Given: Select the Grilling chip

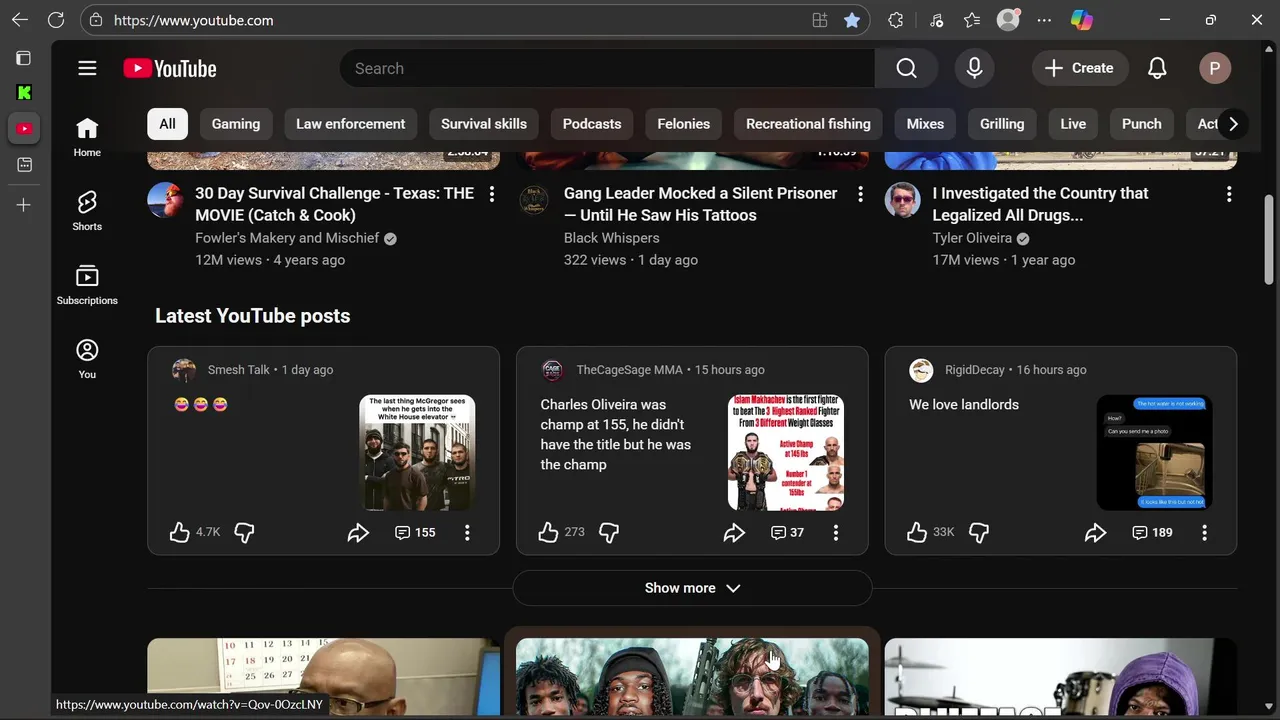Looking at the screenshot, I should pos(1002,124).
